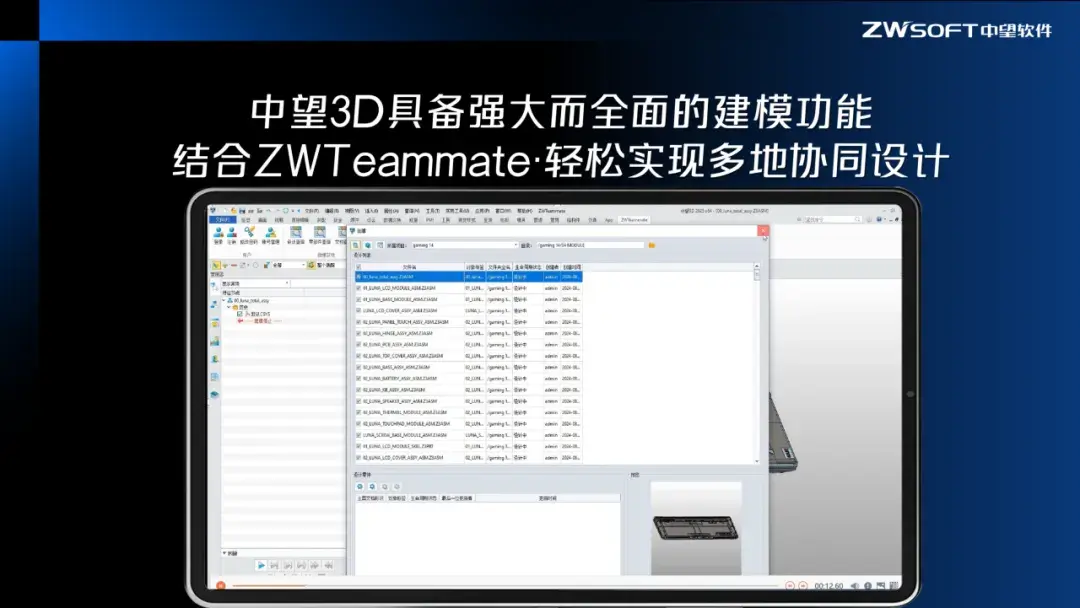Click the last playback button in bottom panel
The height and width of the screenshot is (608, 1080).
tap(329, 565)
